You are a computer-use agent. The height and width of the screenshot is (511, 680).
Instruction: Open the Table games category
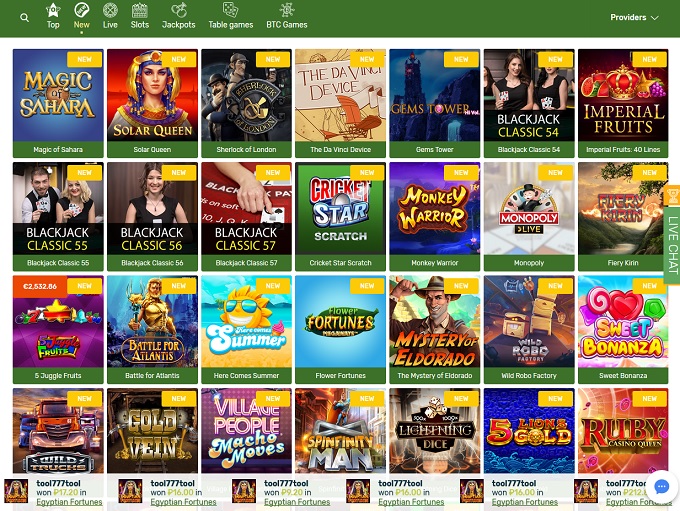point(230,15)
